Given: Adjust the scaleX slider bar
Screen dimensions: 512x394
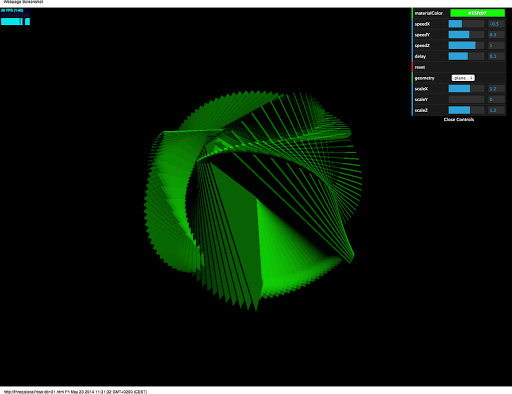Looking at the screenshot, I should [x=466, y=89].
